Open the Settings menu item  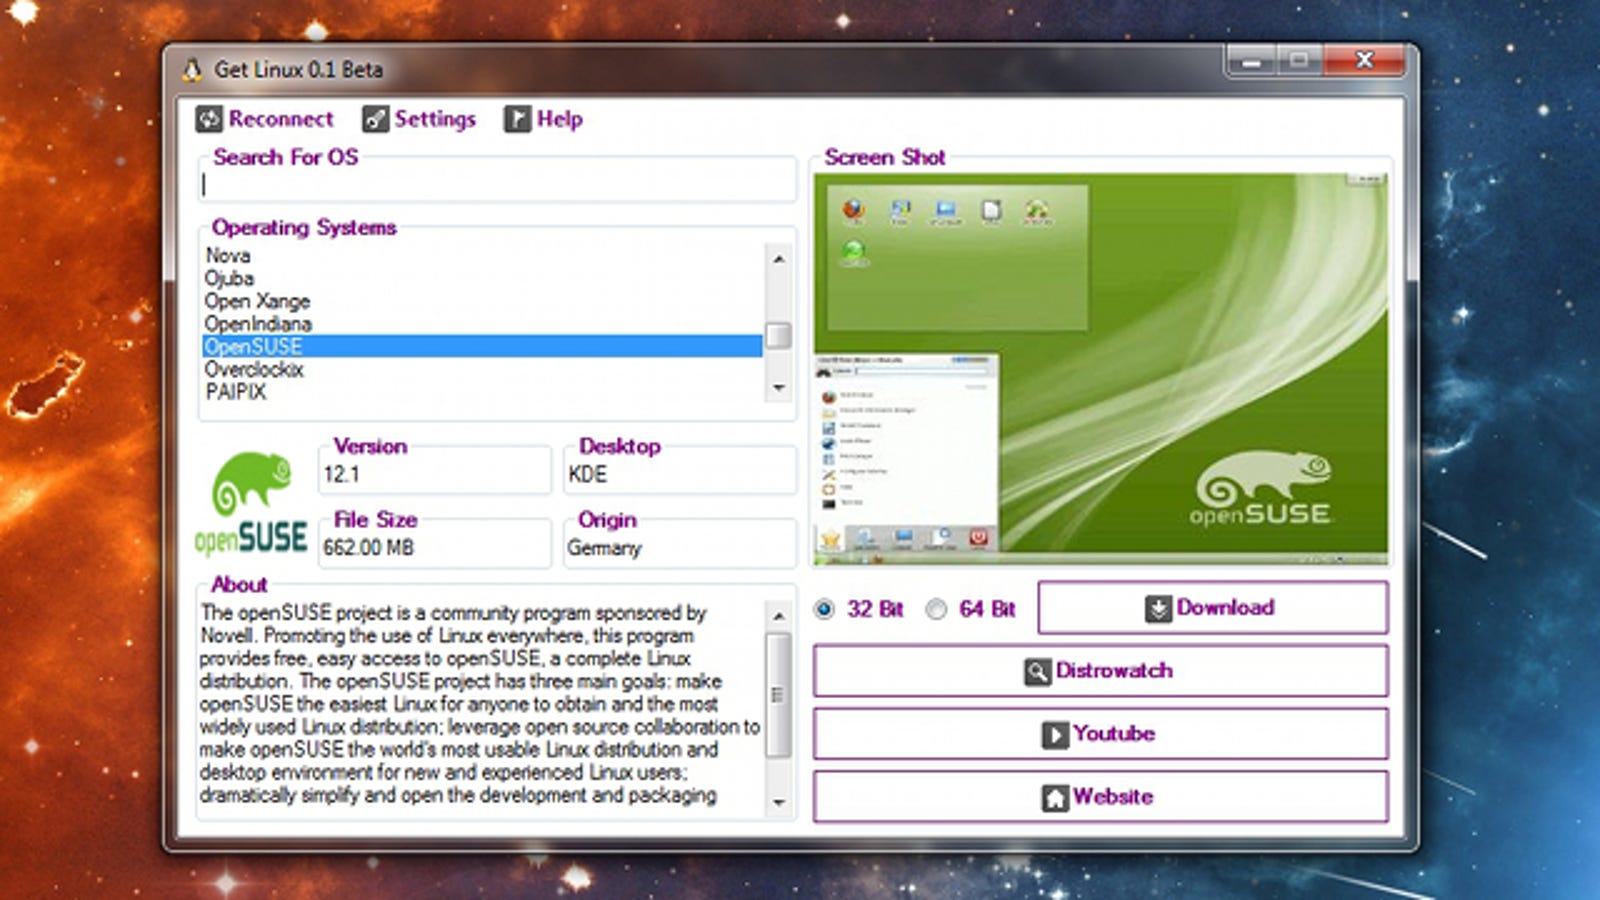(419, 119)
